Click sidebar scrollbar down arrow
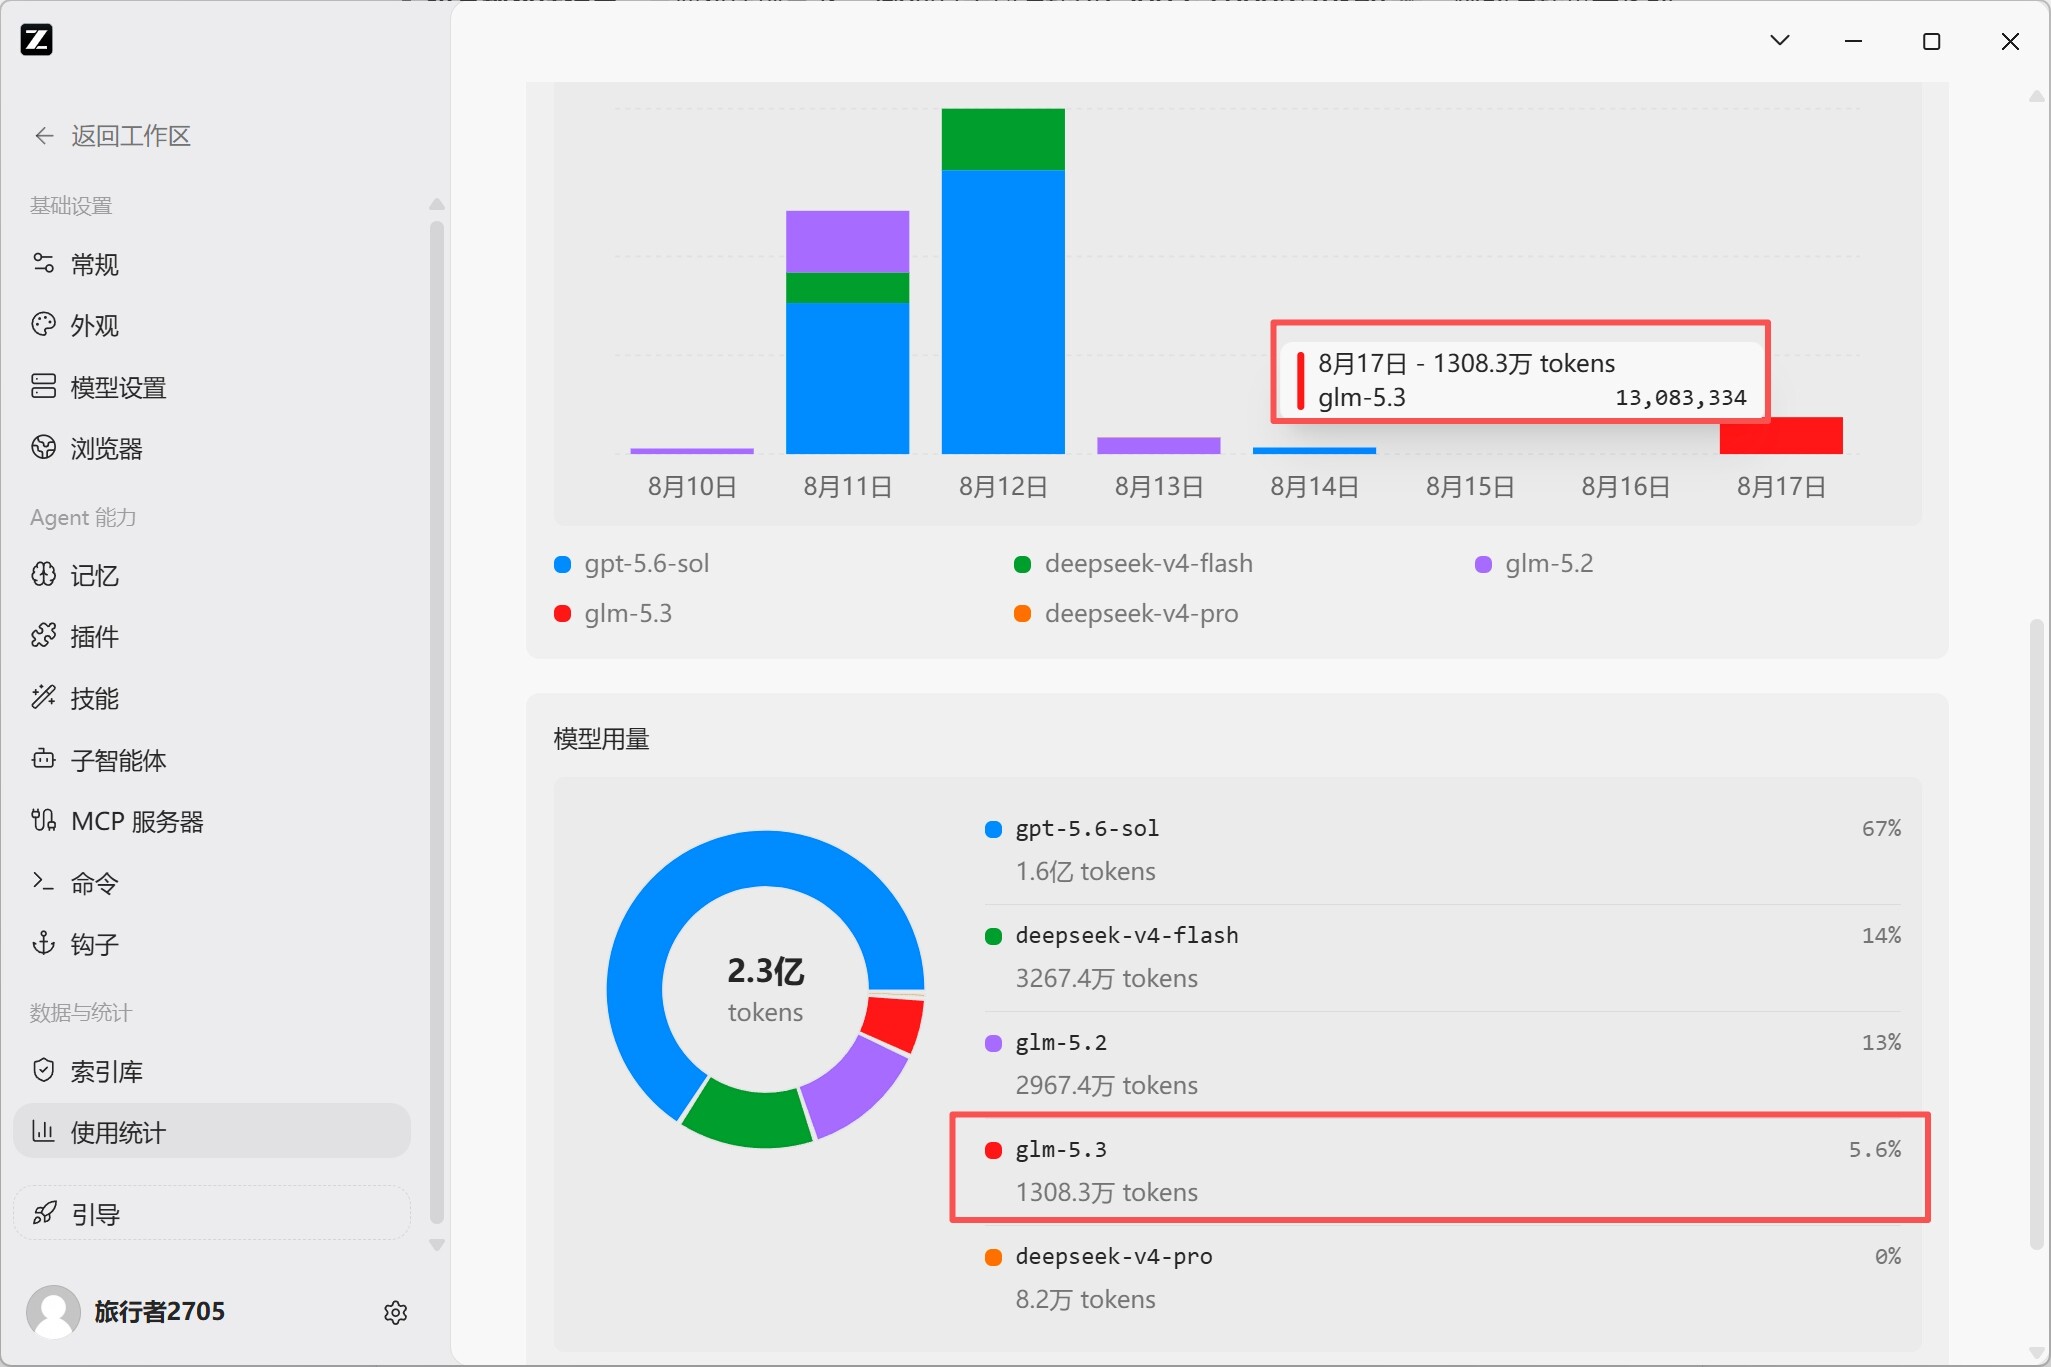 (x=436, y=1245)
